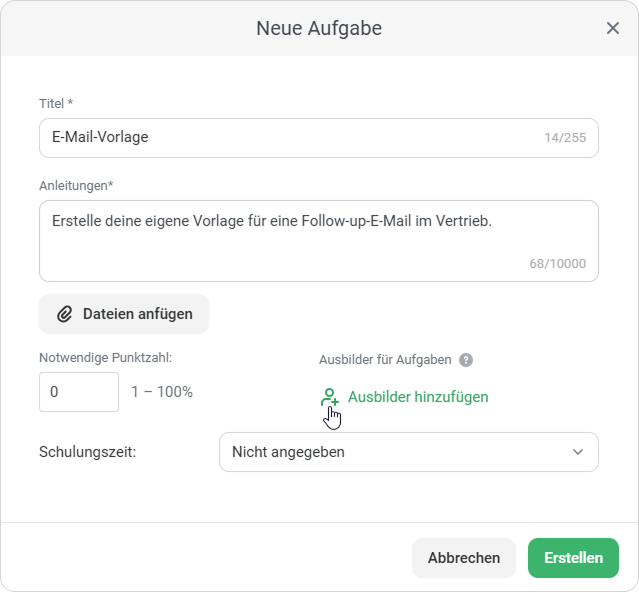Image resolution: width=639 pixels, height=592 pixels.
Task: Click the 14/255 character counter
Action: (x=565, y=138)
